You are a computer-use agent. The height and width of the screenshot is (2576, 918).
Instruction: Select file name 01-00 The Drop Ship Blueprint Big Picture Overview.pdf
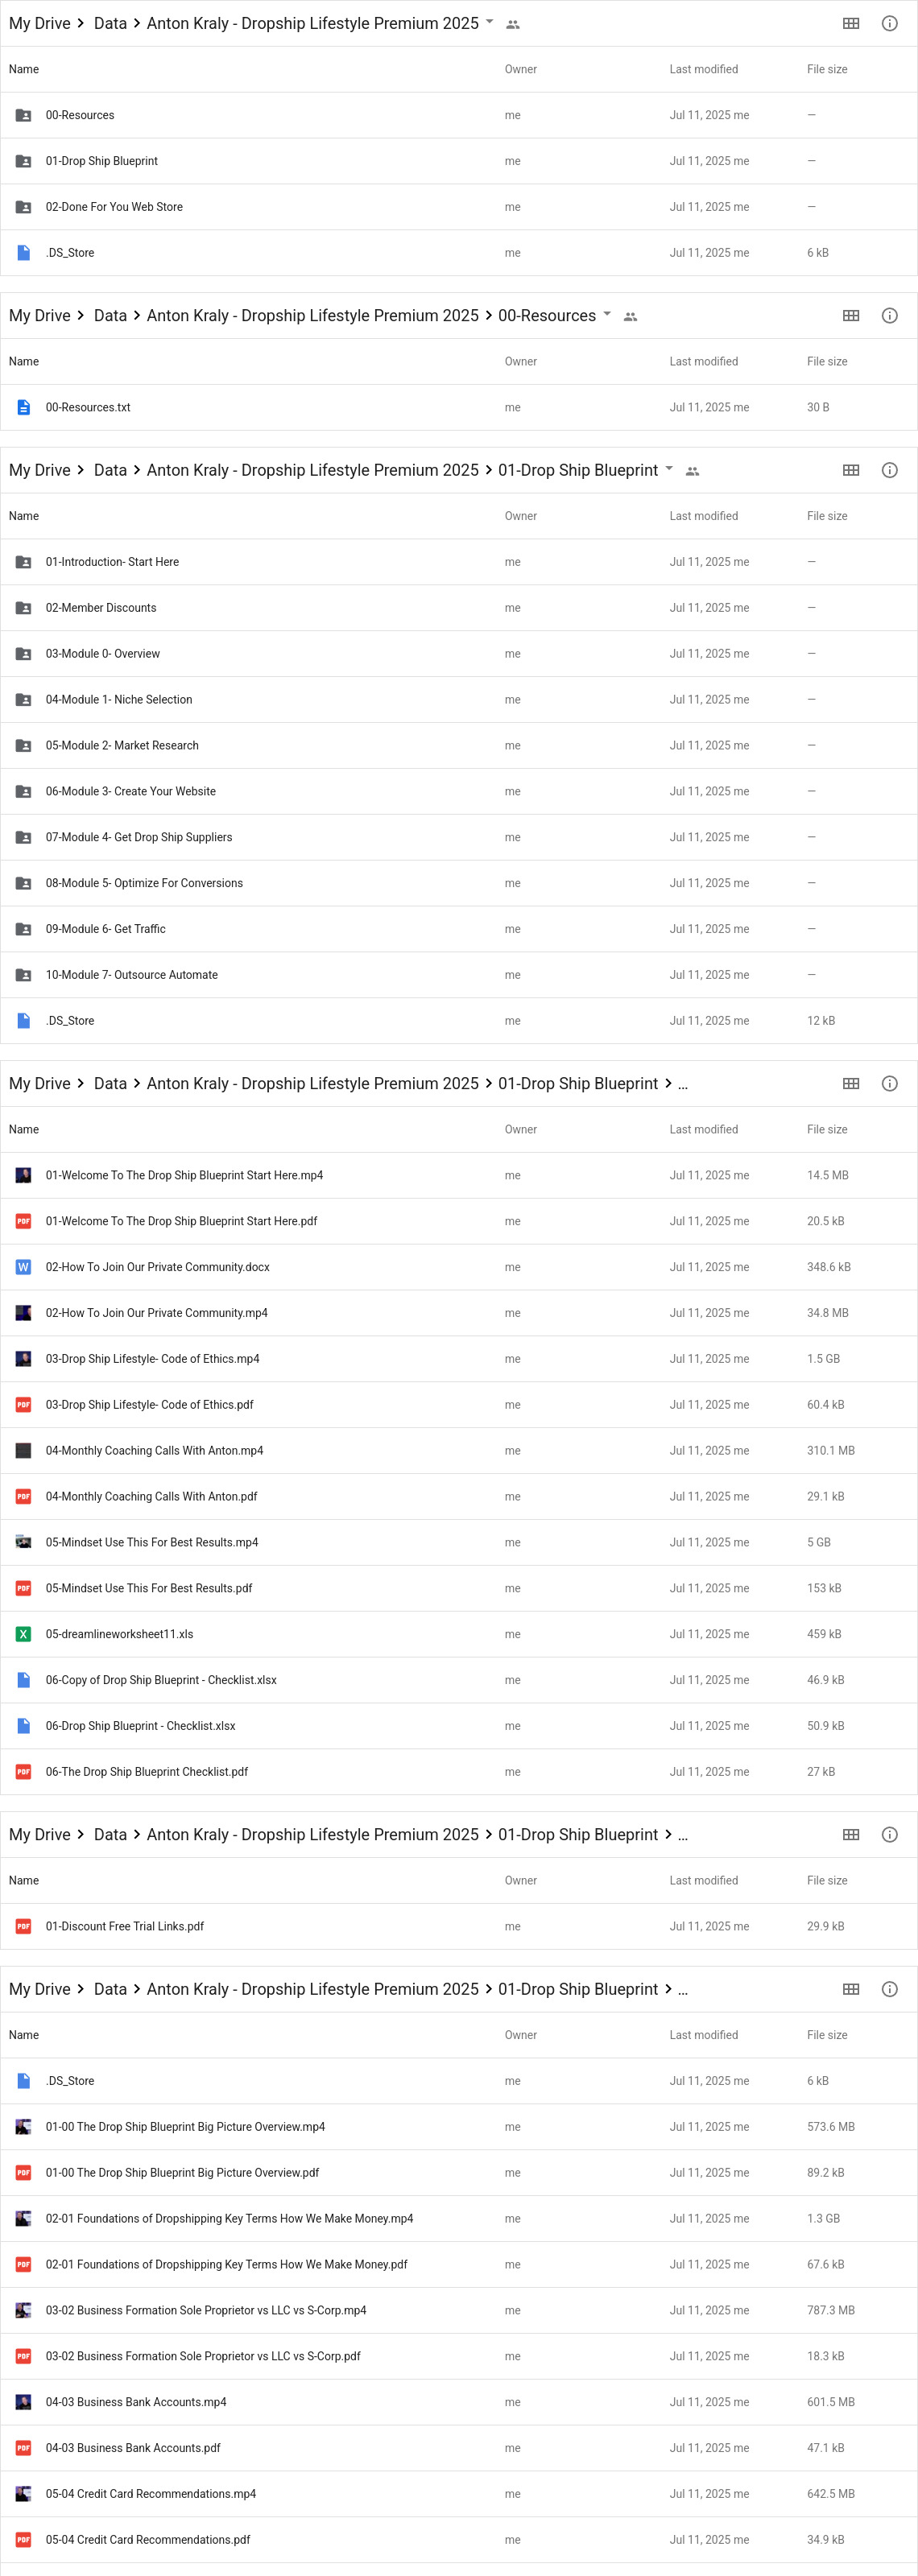pos(183,2173)
